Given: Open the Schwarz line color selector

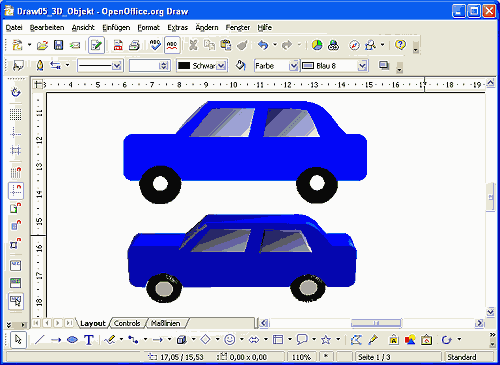Looking at the screenshot, I should point(202,66).
